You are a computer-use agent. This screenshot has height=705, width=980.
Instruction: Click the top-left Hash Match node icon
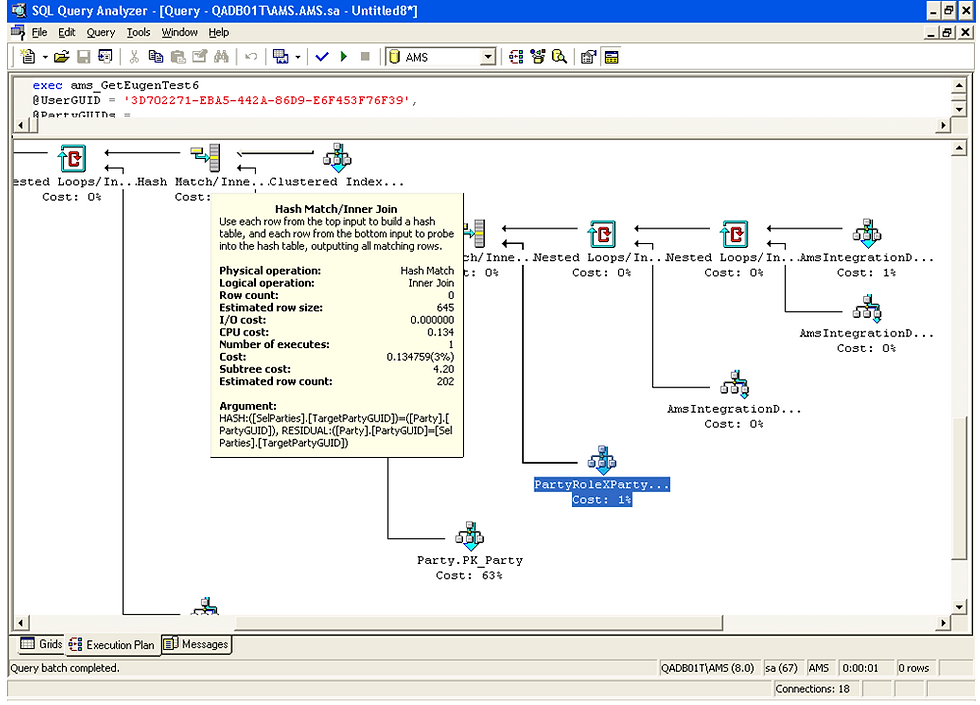[206, 158]
